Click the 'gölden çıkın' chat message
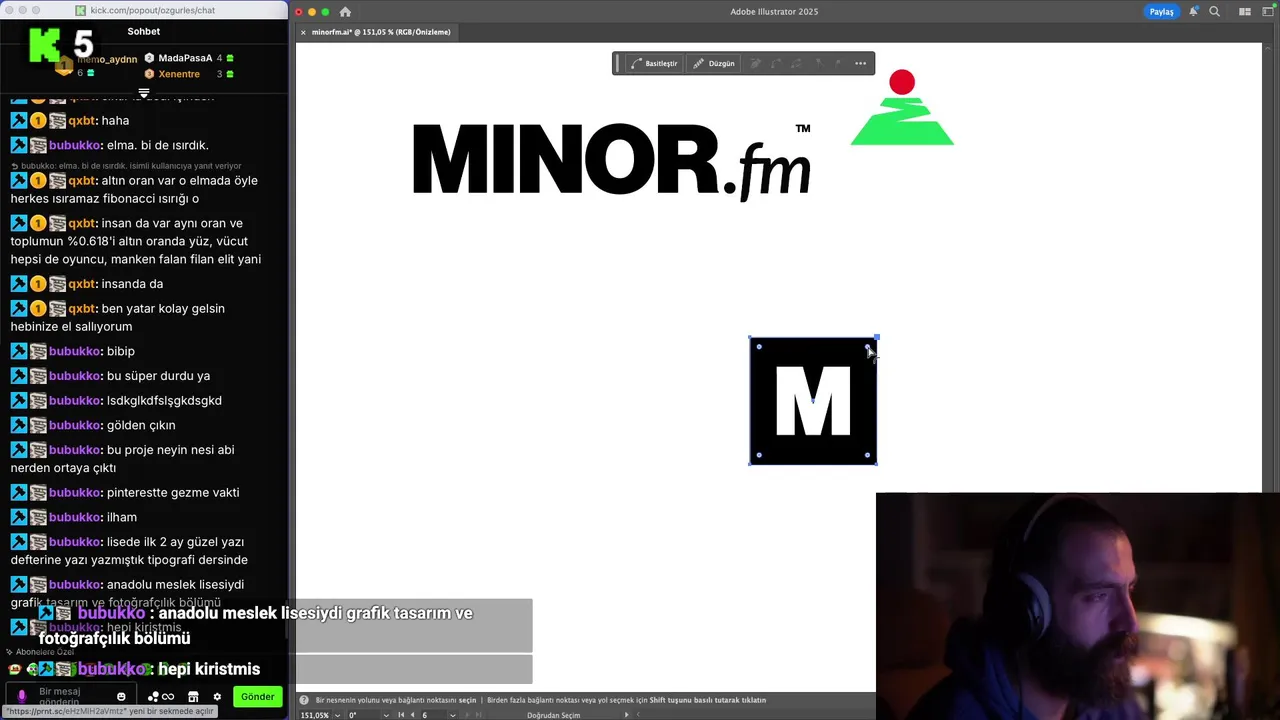The width and height of the screenshot is (1280, 720). (x=141, y=425)
